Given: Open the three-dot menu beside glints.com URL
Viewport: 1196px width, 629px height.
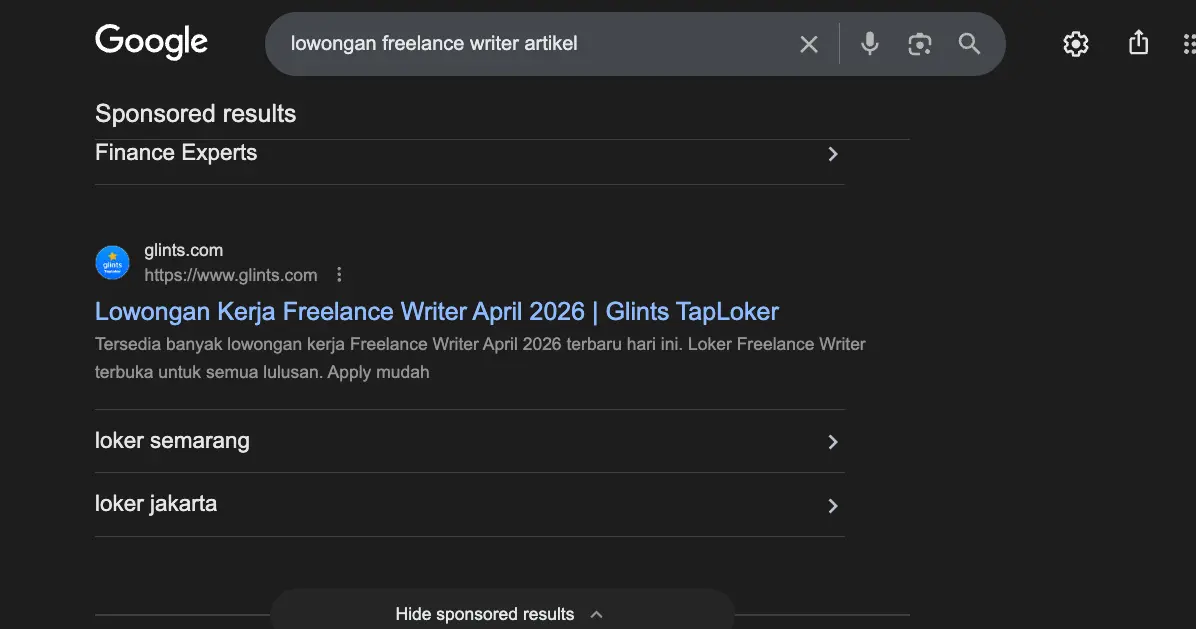Looking at the screenshot, I should pyautogui.click(x=339, y=274).
